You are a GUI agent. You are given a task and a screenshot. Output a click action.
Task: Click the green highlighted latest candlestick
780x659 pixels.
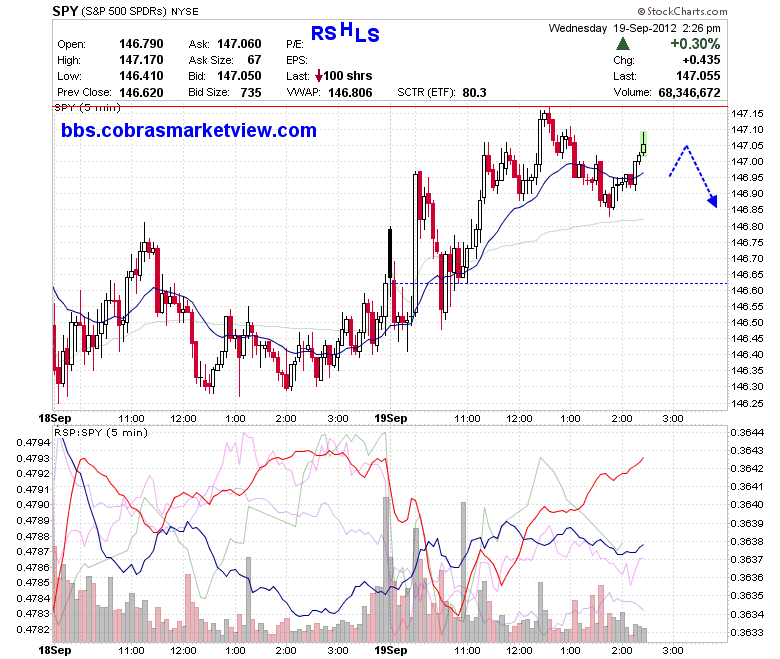[x=644, y=144]
